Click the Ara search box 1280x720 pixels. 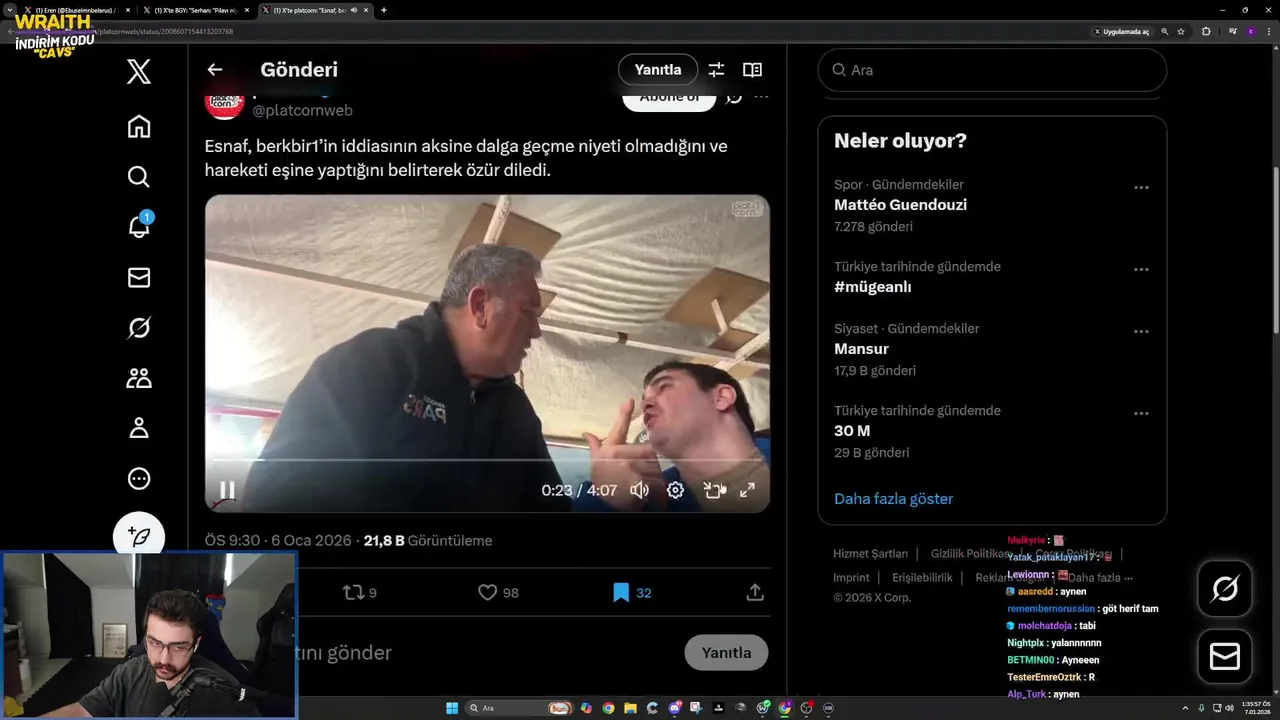coord(992,70)
